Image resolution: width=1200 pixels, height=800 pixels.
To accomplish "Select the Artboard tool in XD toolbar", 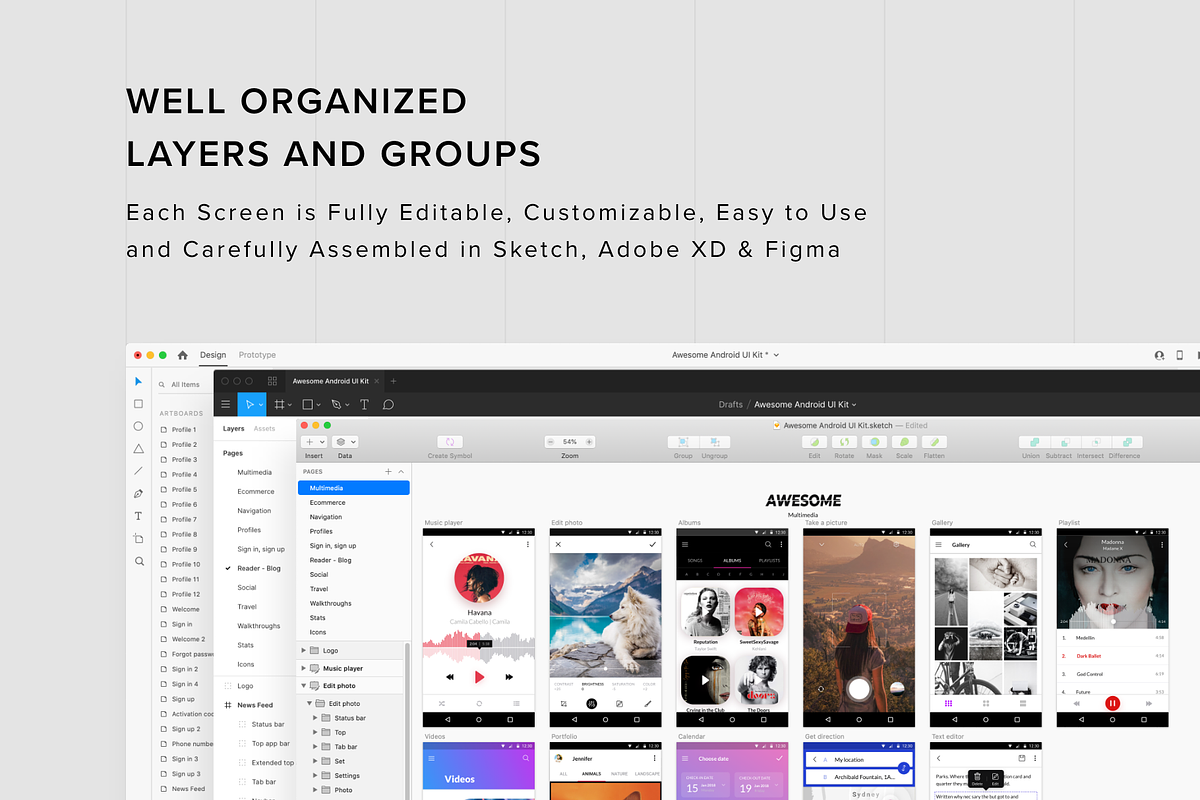I will (x=139, y=539).
